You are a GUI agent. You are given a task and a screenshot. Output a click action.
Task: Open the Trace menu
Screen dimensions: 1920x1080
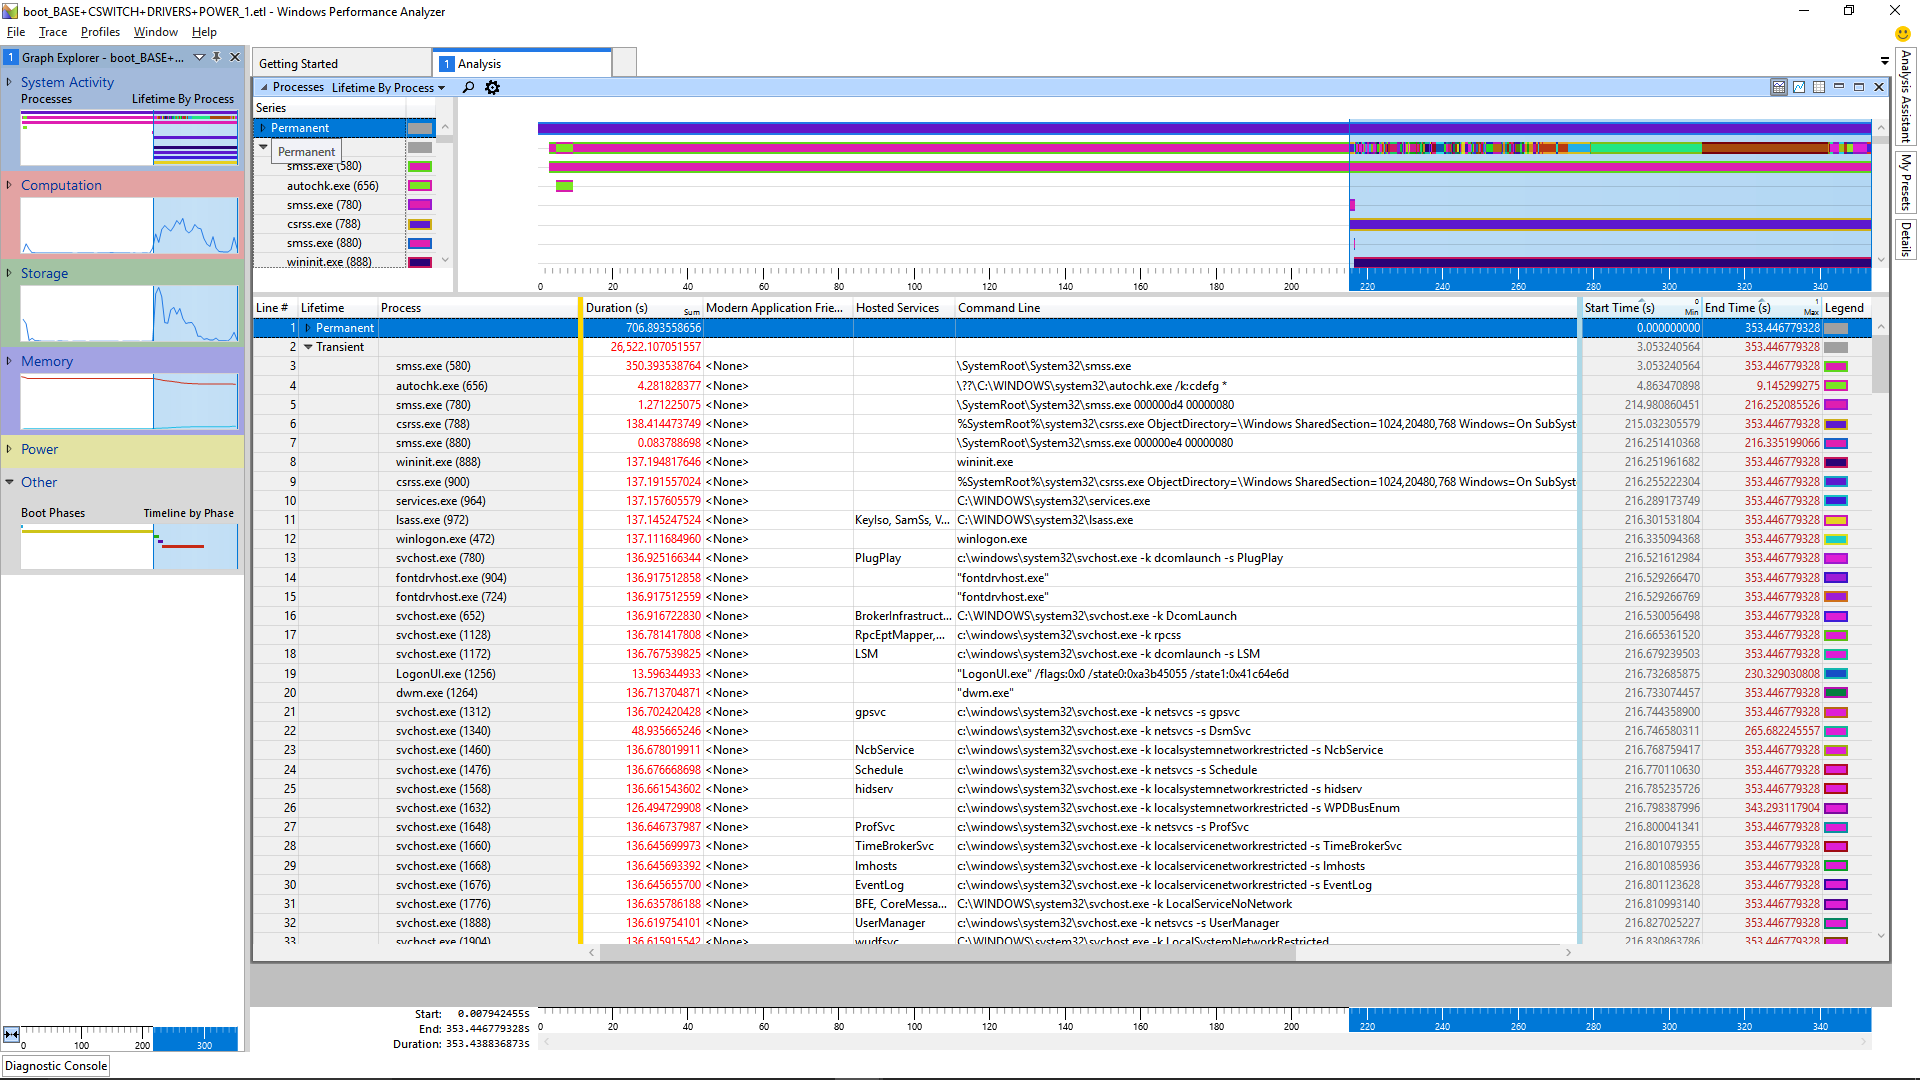[52, 31]
